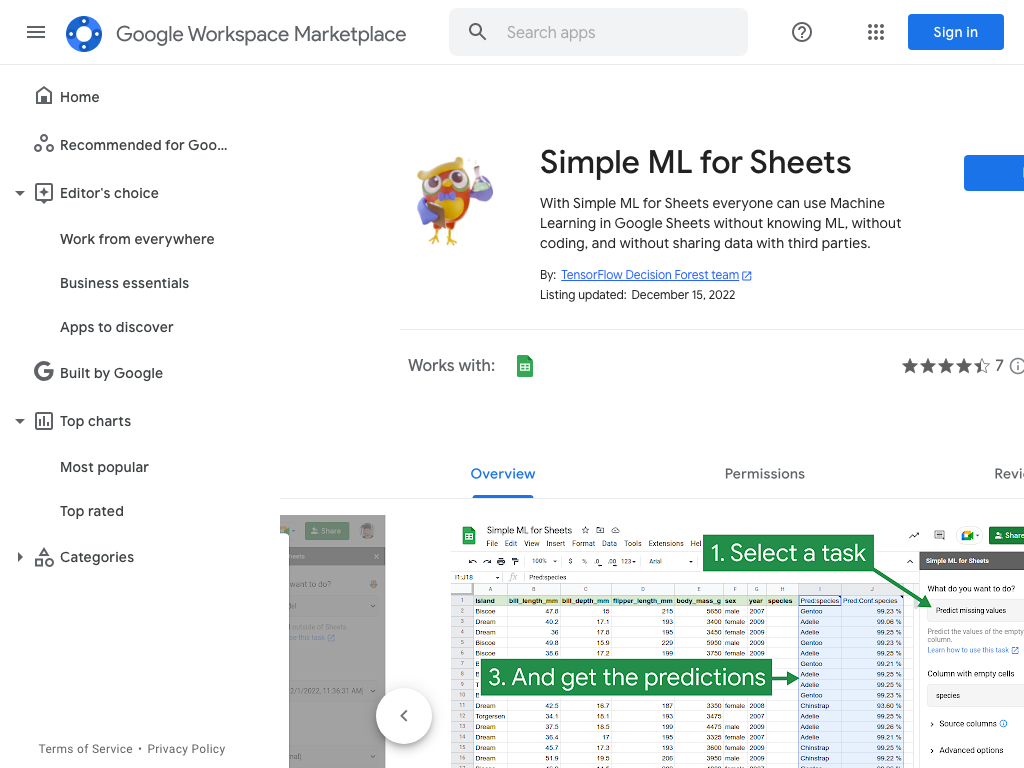Open Top rated chart
The image size is (1024, 768).
coord(91,511)
